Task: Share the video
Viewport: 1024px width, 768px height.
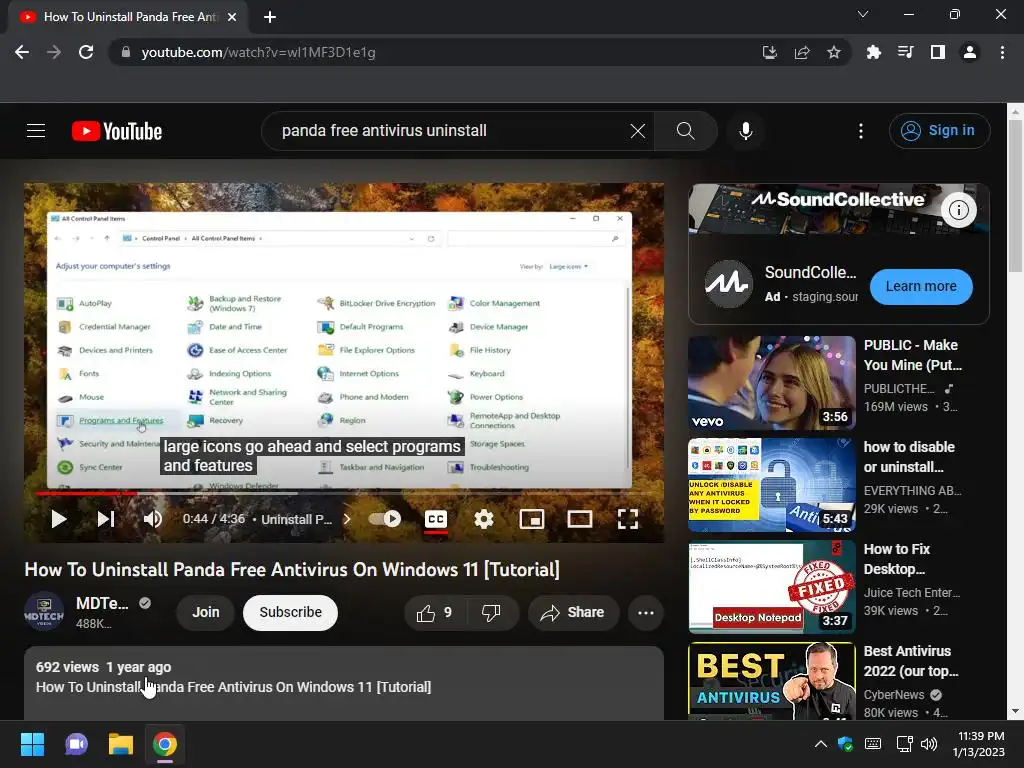Action: pos(573,613)
